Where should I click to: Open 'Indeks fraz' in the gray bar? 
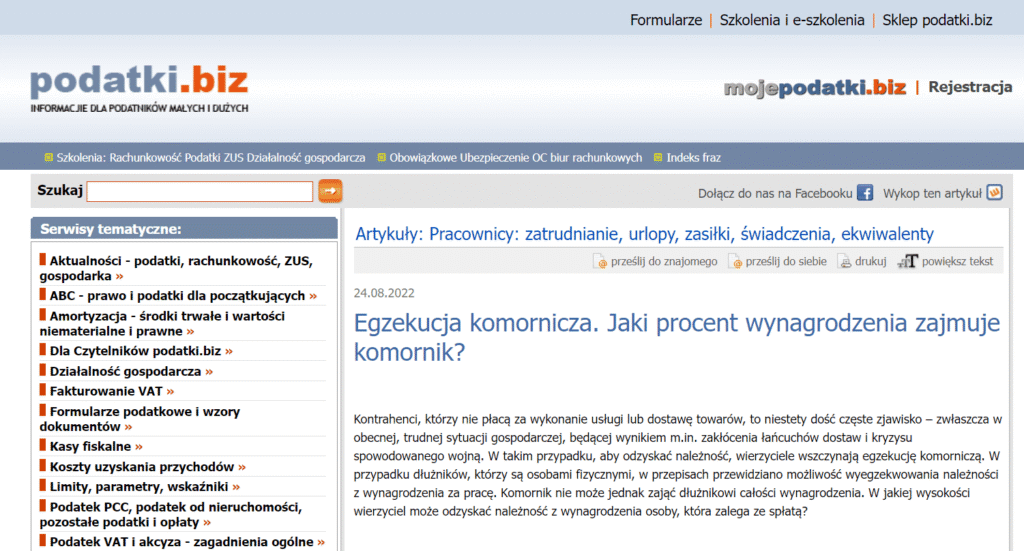click(x=693, y=157)
